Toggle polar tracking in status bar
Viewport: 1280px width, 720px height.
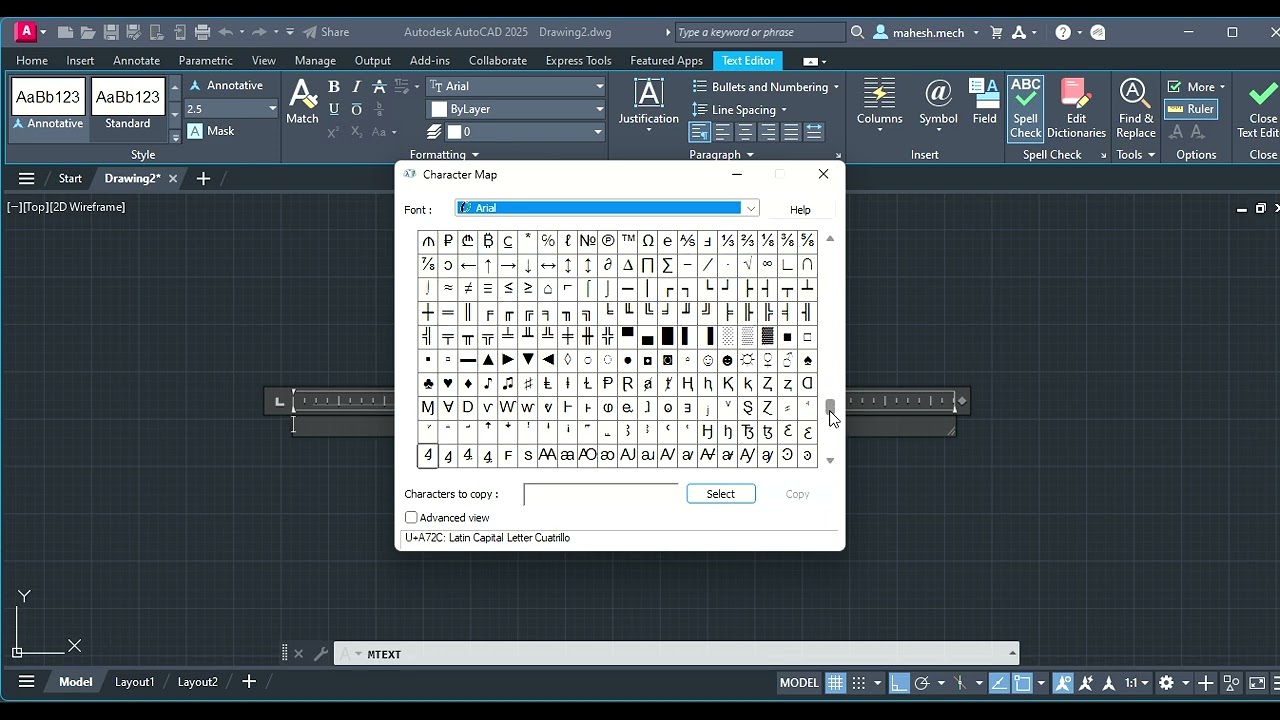[x=922, y=683]
